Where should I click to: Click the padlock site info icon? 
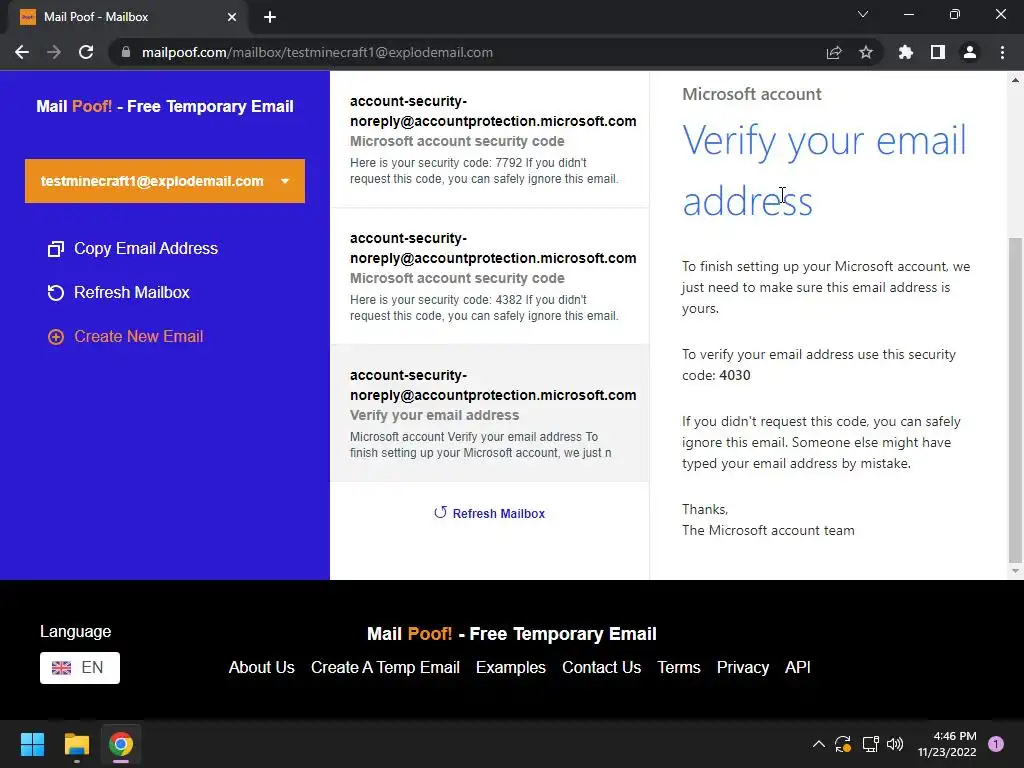[126, 52]
